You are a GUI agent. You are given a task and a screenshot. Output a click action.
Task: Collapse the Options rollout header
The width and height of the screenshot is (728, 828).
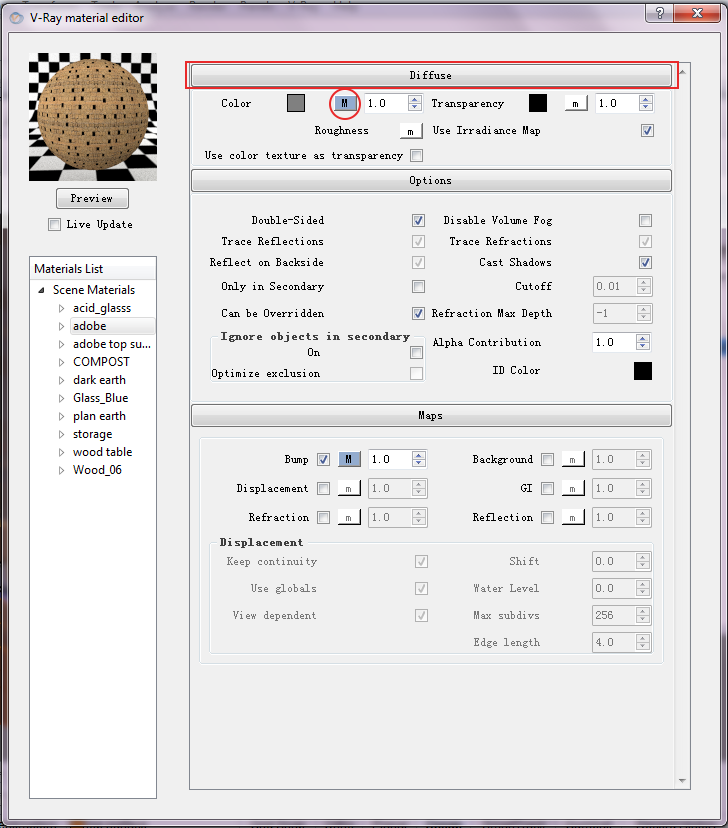click(x=431, y=181)
